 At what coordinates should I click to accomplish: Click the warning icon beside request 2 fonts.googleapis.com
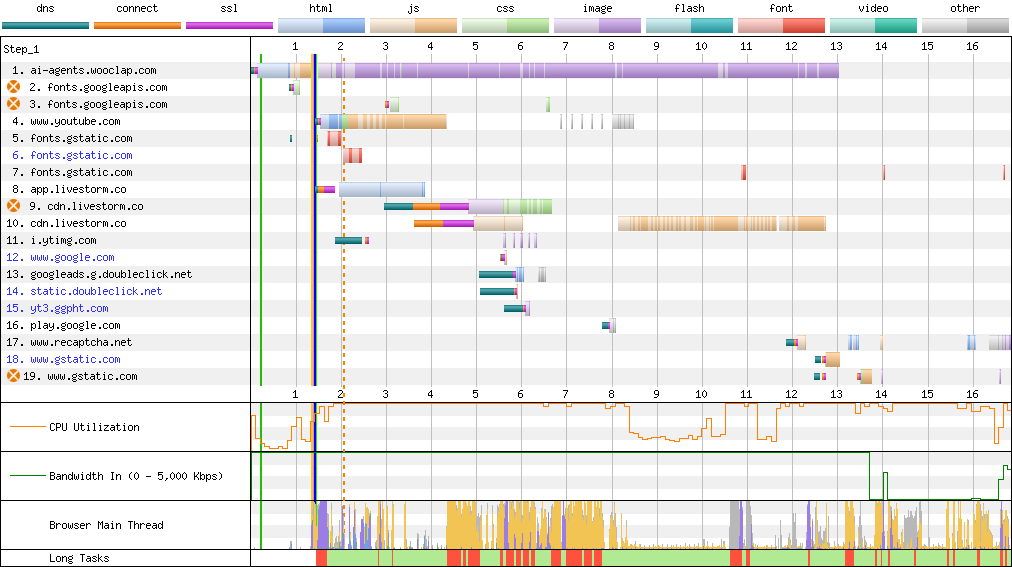click(14, 87)
